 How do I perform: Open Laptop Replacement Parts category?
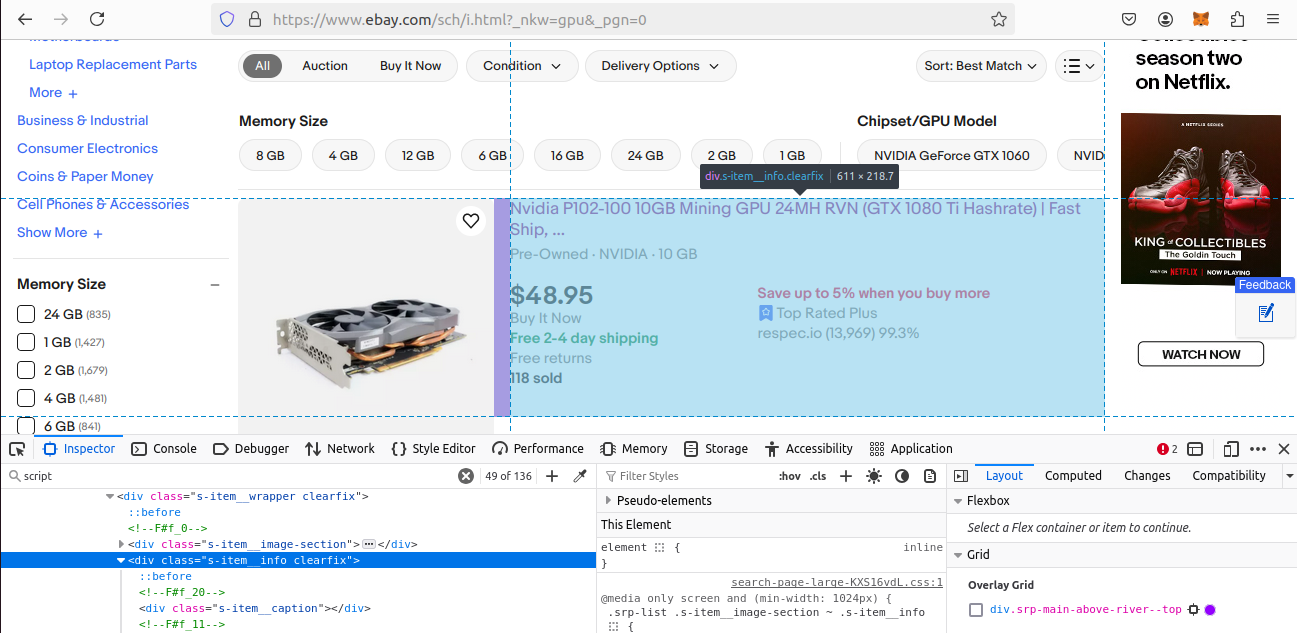pyautogui.click(x=113, y=64)
